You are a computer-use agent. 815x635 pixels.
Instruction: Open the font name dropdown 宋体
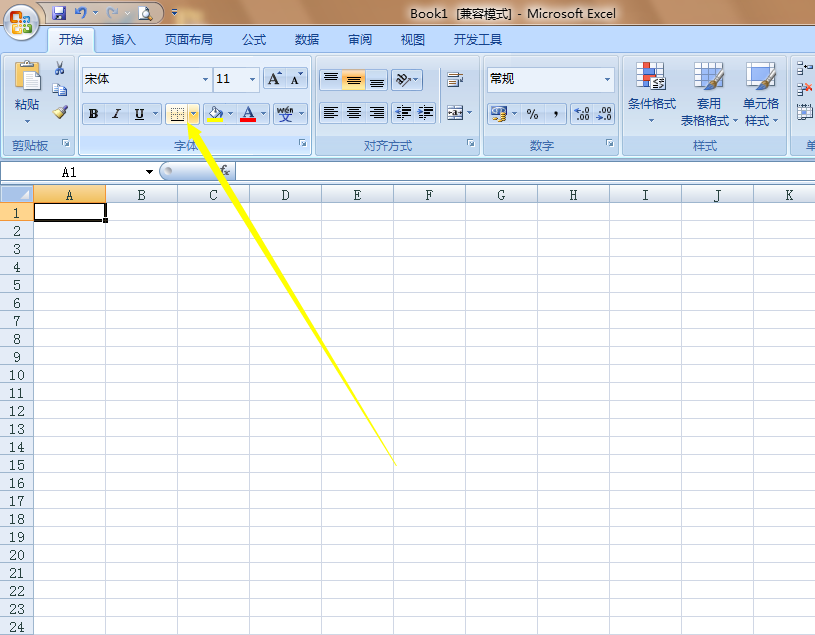[205, 80]
